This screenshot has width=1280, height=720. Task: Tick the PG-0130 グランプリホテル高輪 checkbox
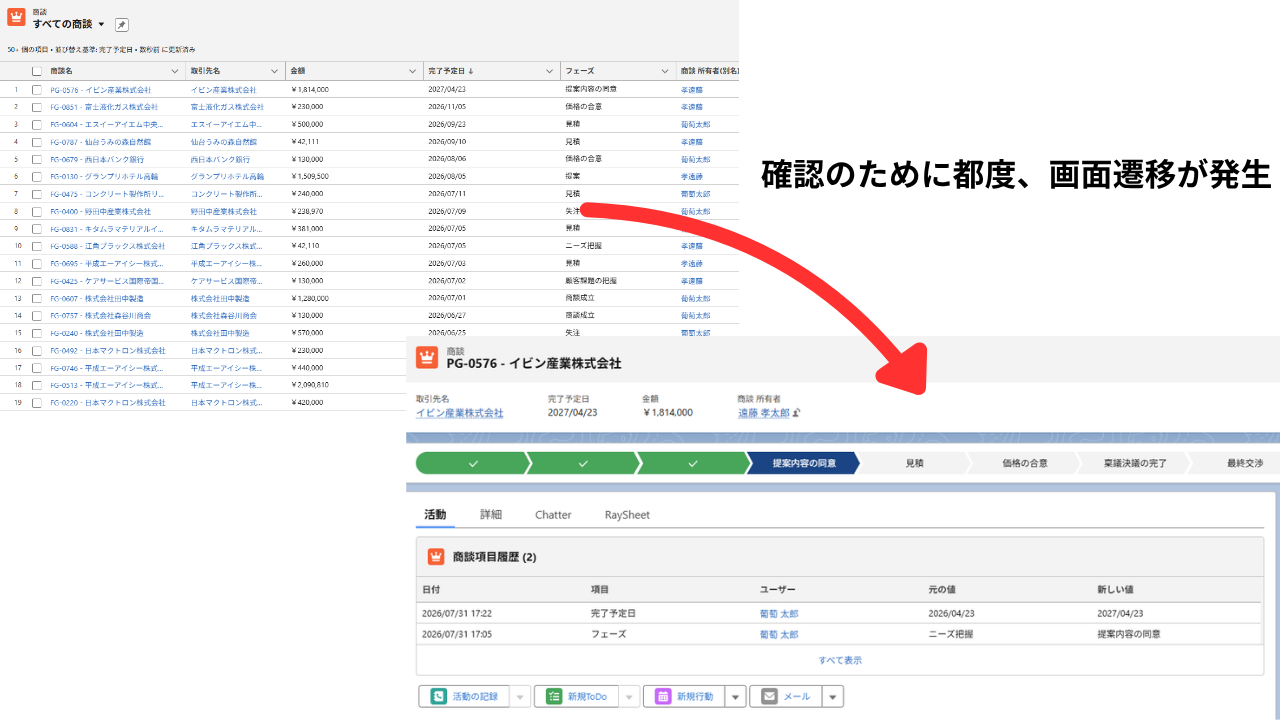[37, 177]
